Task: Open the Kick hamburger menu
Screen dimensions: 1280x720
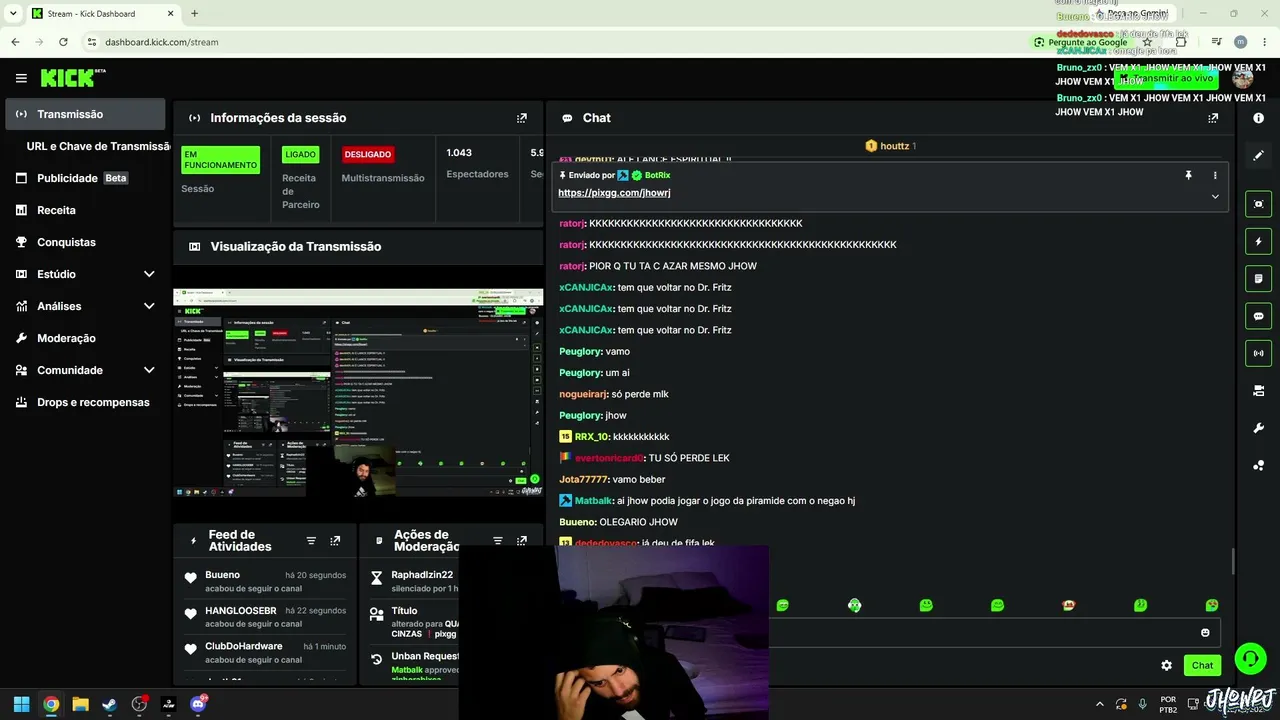Action: click(x=21, y=78)
